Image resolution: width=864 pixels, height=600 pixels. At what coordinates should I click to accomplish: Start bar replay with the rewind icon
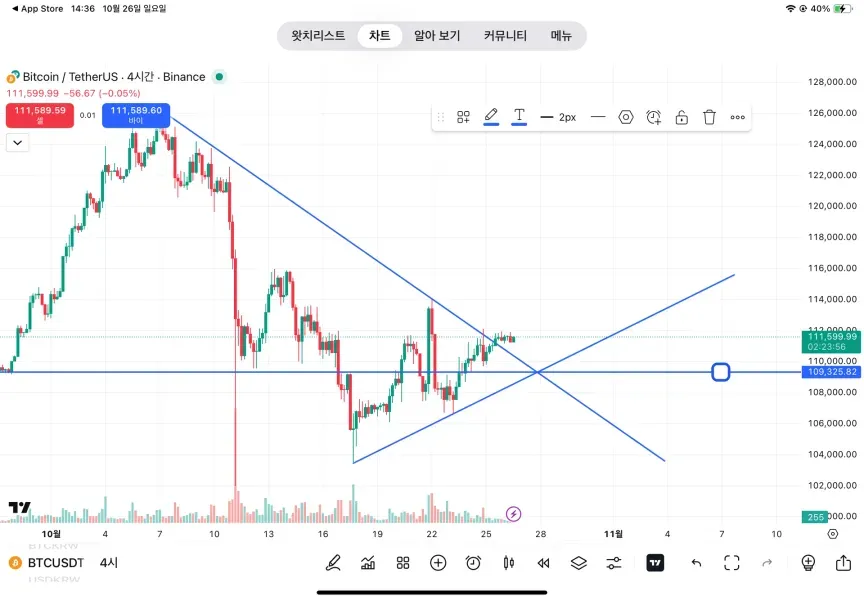(543, 563)
